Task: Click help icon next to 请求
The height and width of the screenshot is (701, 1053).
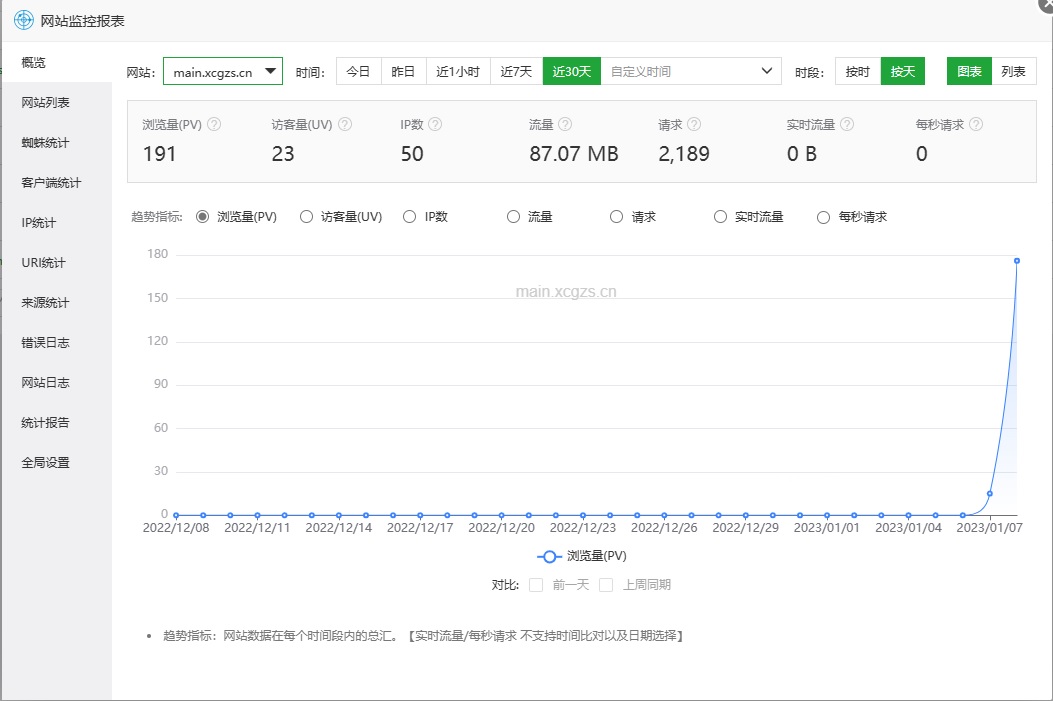Action: click(694, 124)
